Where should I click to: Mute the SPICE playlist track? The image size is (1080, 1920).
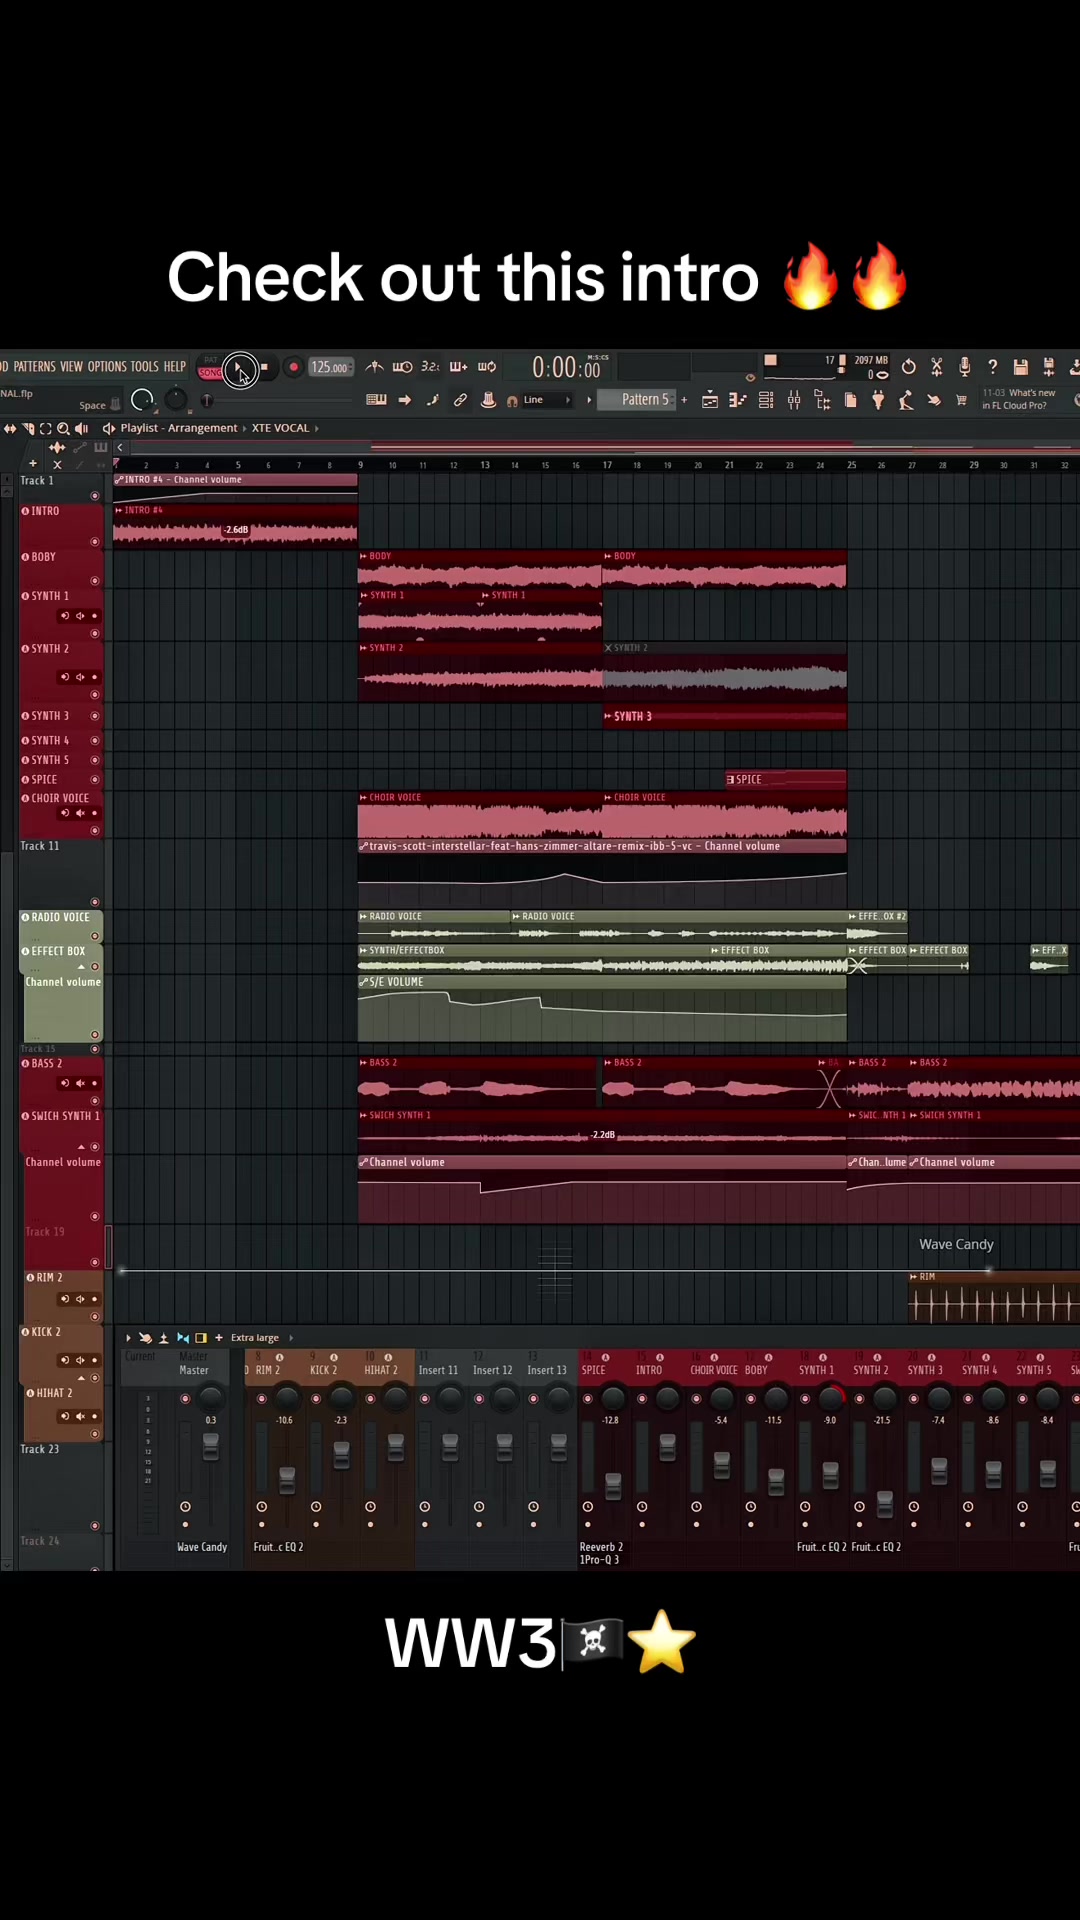tap(95, 779)
